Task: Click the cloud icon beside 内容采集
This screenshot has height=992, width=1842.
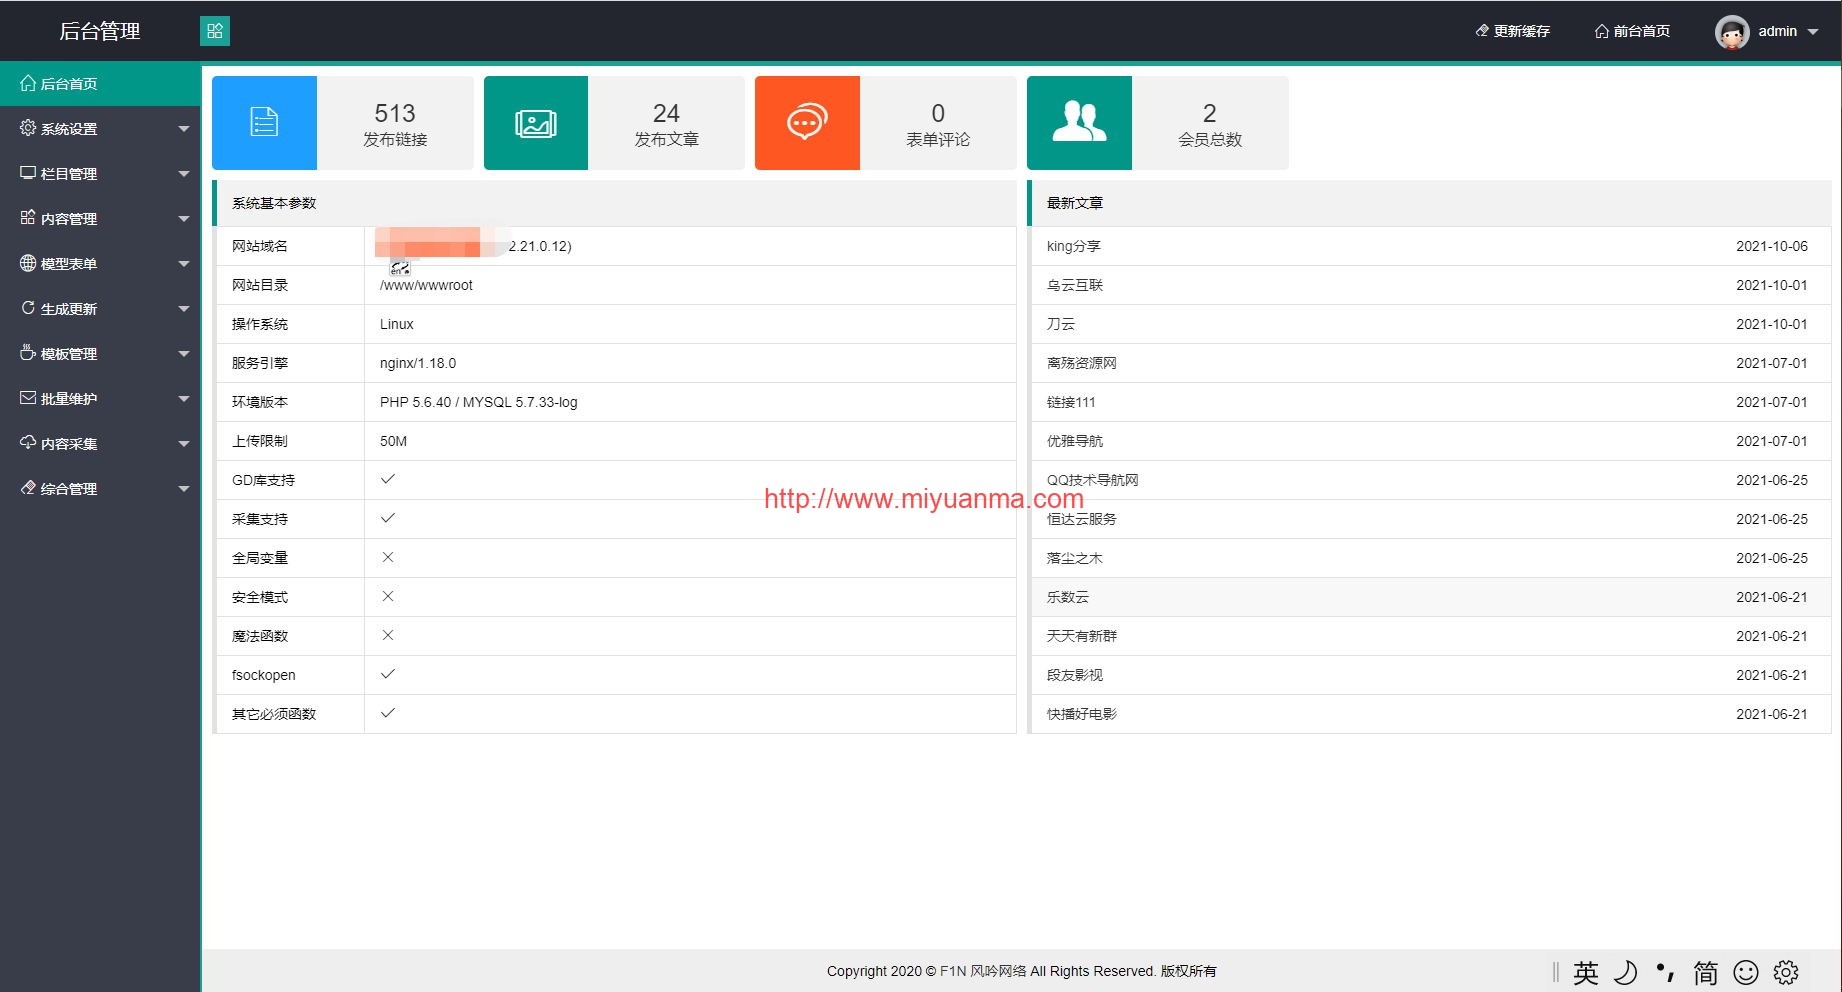Action: pos(28,443)
